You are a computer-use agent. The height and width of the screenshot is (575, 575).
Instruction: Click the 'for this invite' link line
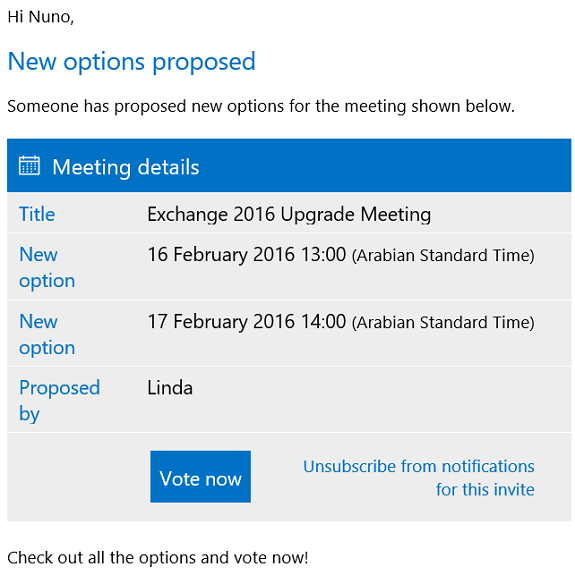[x=485, y=490]
